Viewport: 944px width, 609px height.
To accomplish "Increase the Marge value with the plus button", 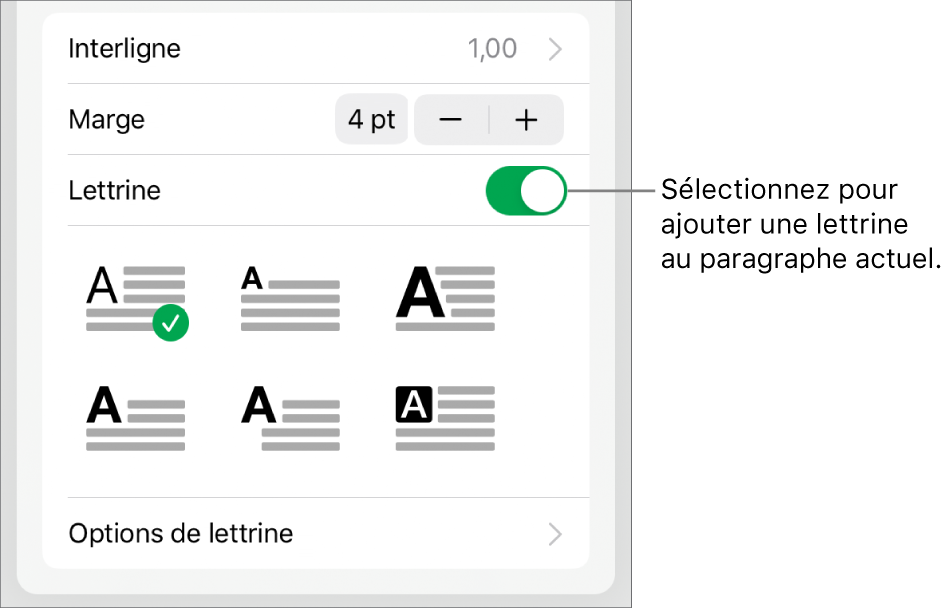I will click(x=526, y=119).
